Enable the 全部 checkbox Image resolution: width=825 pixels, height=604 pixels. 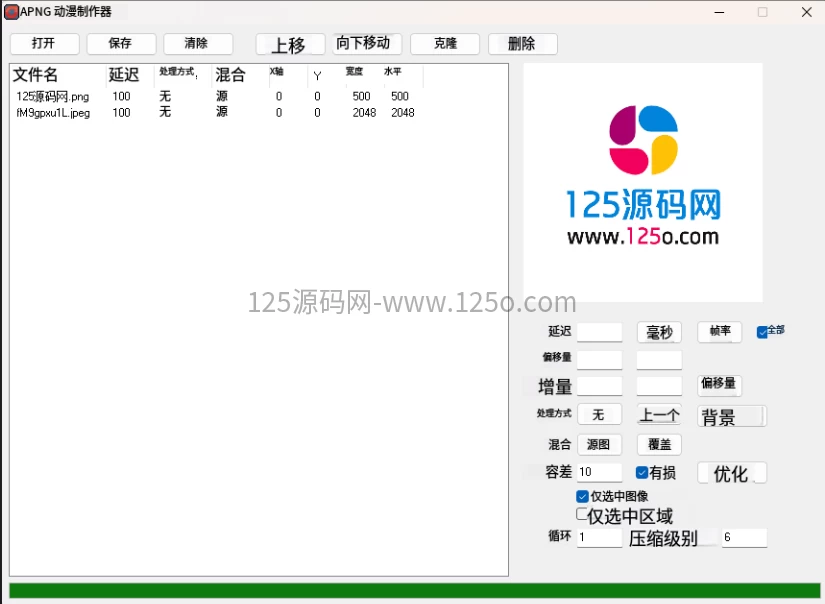(762, 330)
